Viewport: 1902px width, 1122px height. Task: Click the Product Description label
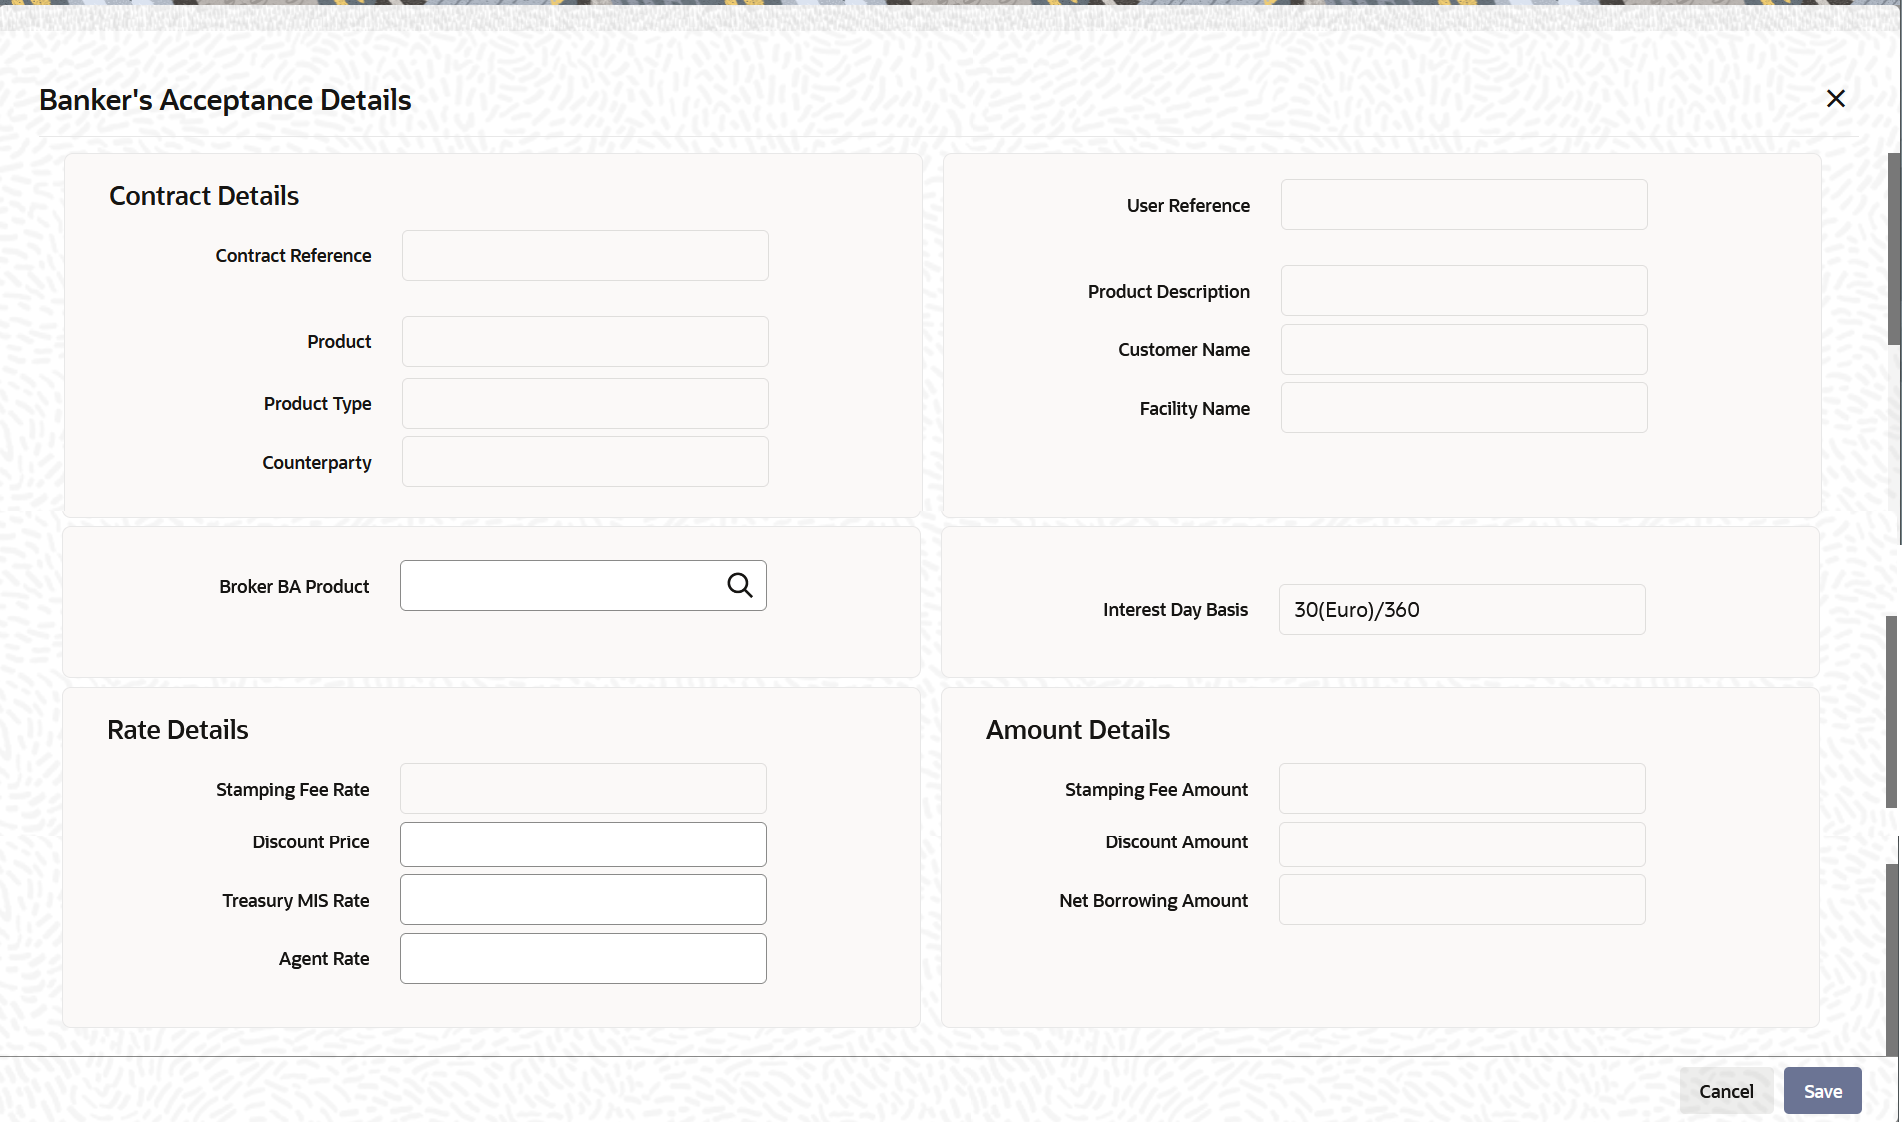pyautogui.click(x=1169, y=292)
